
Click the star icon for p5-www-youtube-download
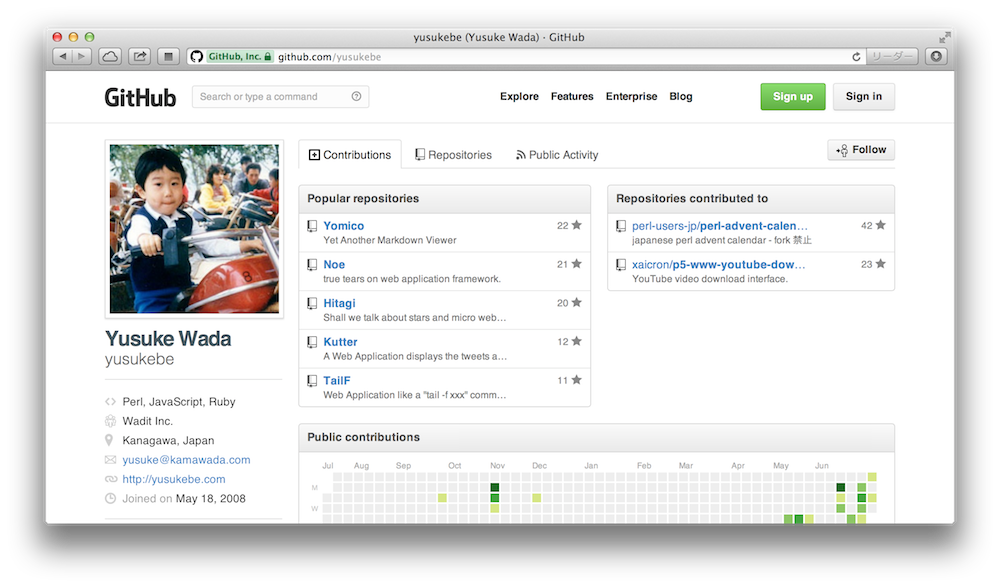point(881,264)
